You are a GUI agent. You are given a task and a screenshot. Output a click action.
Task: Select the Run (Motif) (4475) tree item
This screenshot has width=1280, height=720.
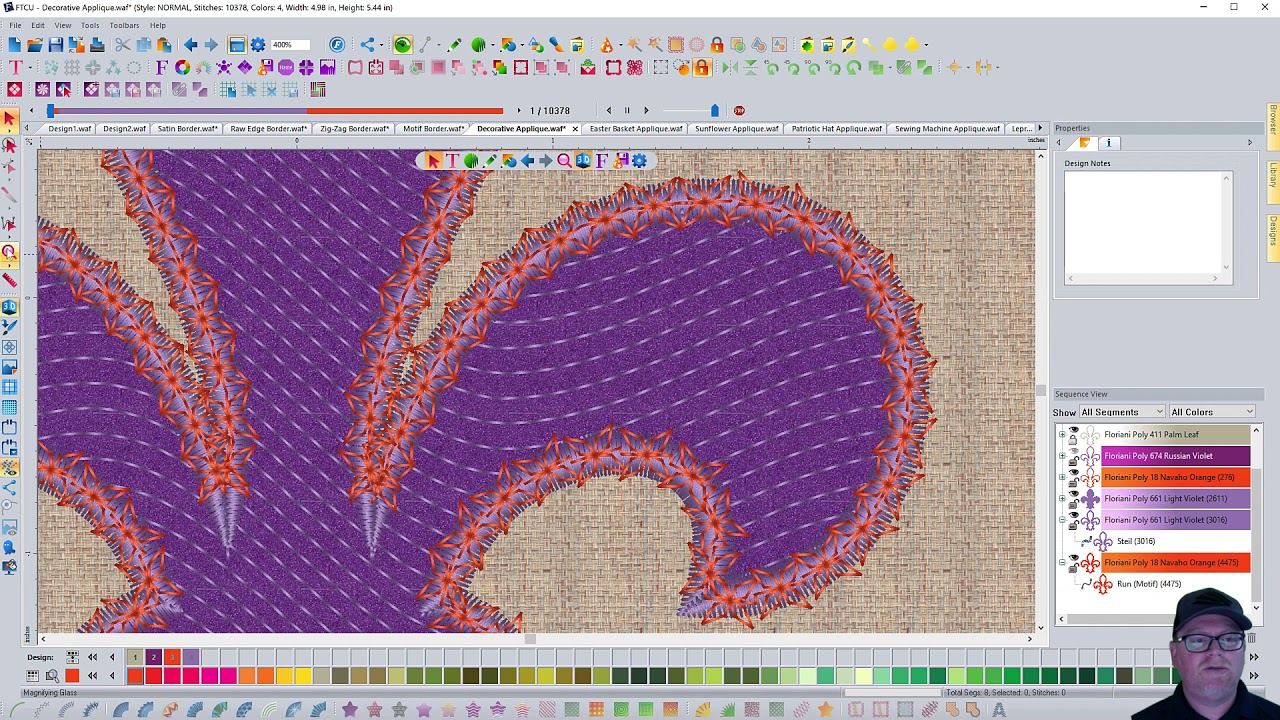click(x=1149, y=584)
